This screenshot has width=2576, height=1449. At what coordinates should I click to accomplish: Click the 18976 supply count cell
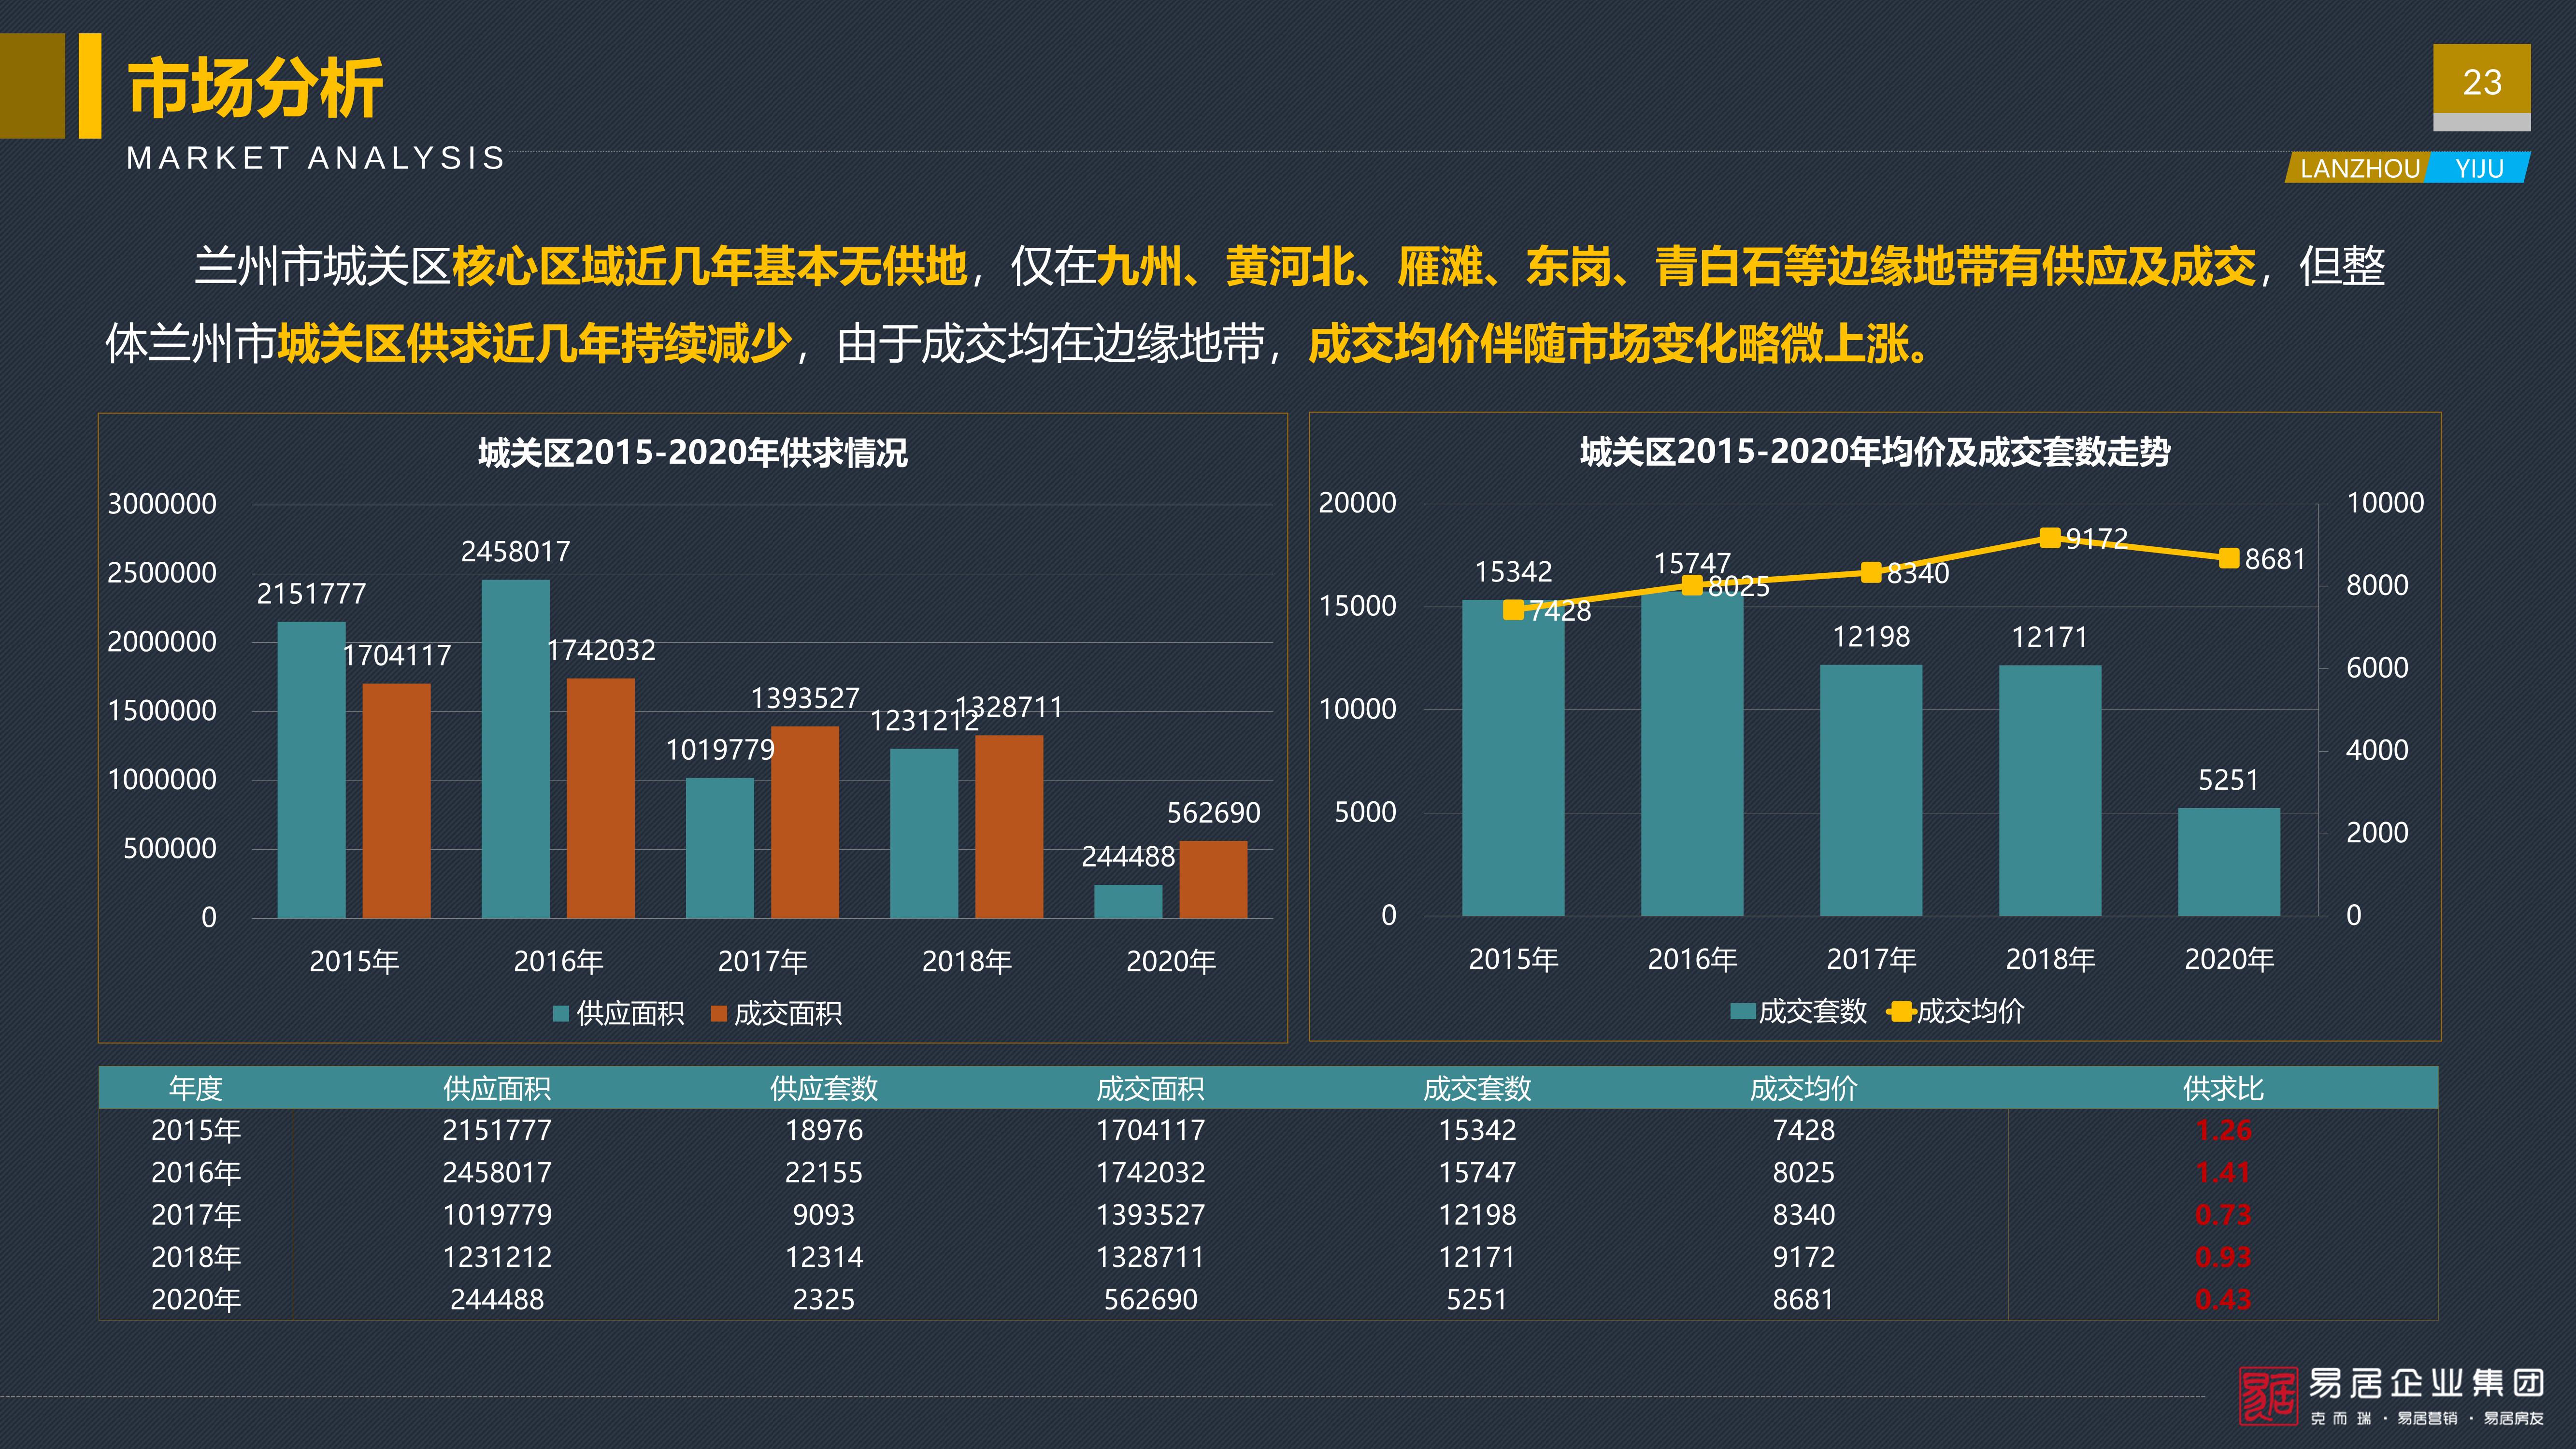824,1130
